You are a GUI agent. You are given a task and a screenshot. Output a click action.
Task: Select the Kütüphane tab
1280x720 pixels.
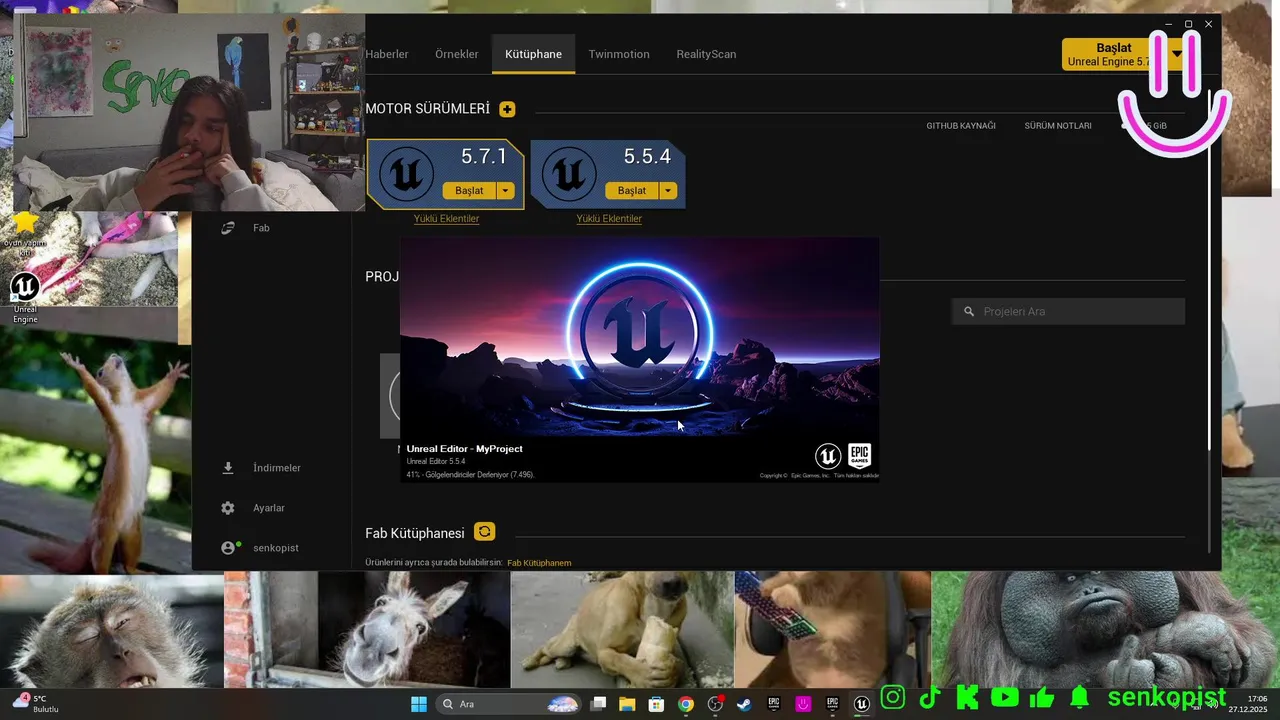tap(533, 54)
